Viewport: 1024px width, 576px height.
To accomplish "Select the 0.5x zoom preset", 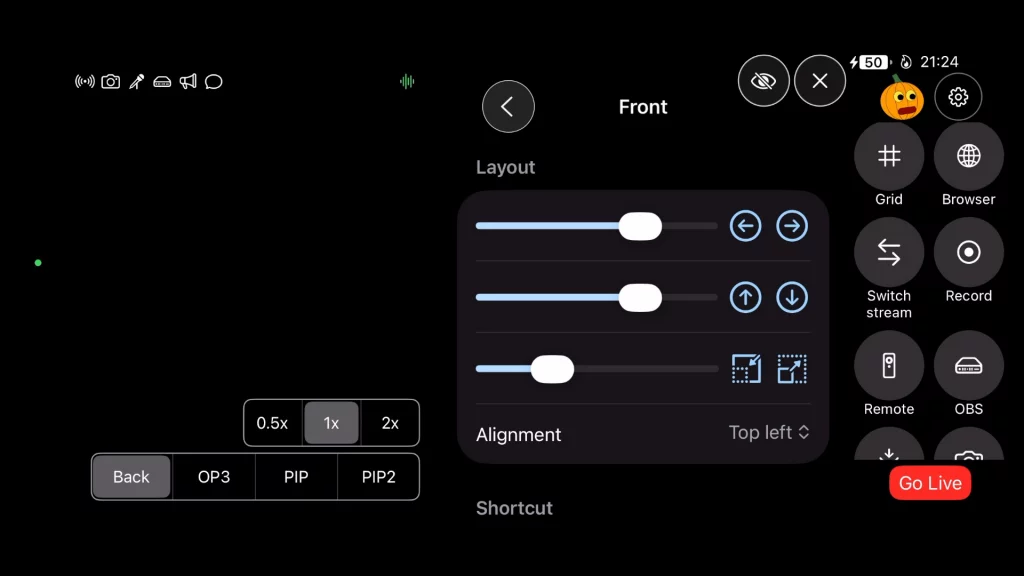I will [272, 423].
